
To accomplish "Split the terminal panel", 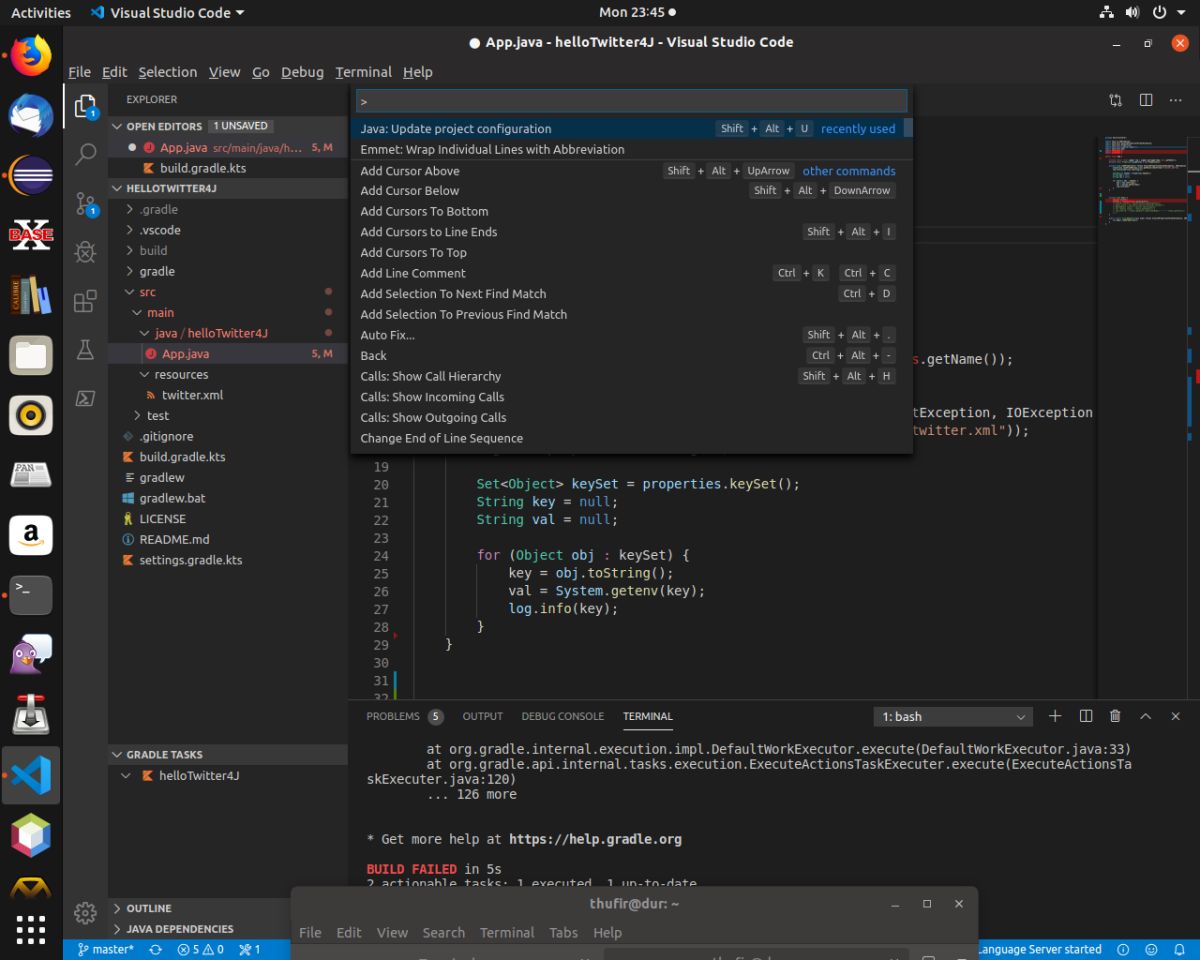I will tap(1086, 716).
